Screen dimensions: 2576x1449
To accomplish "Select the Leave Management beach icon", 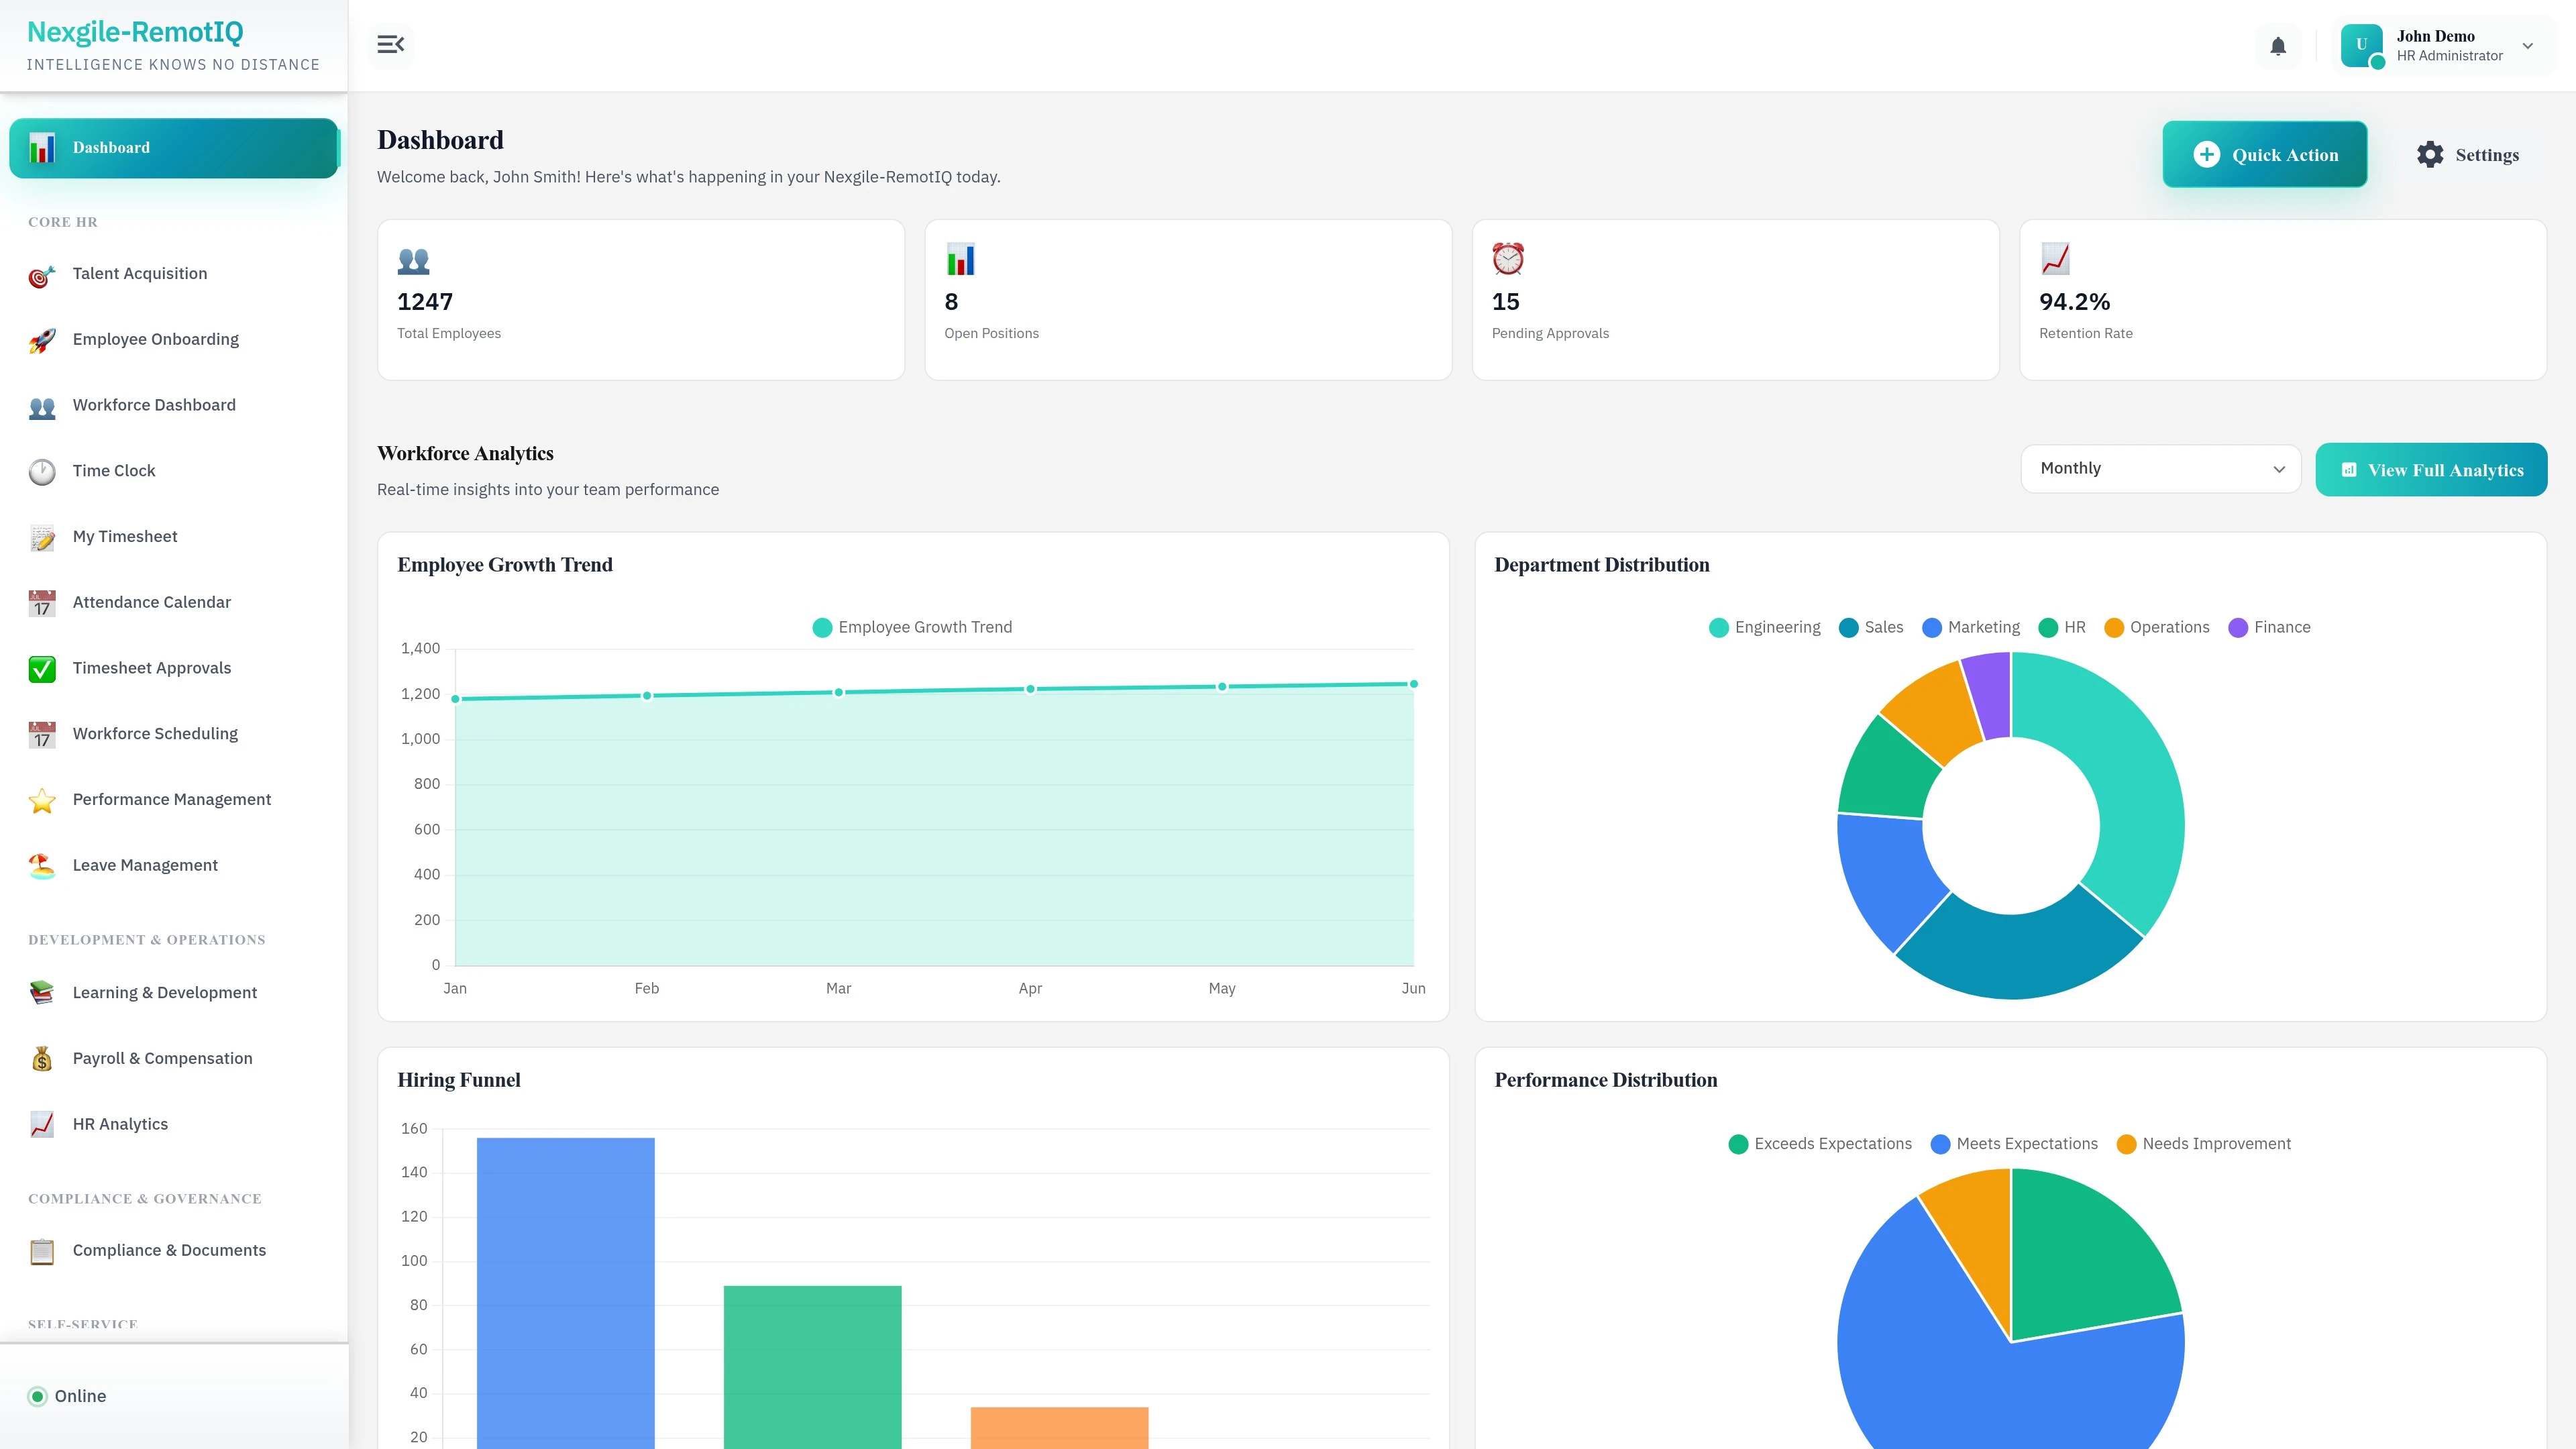I will (41, 865).
